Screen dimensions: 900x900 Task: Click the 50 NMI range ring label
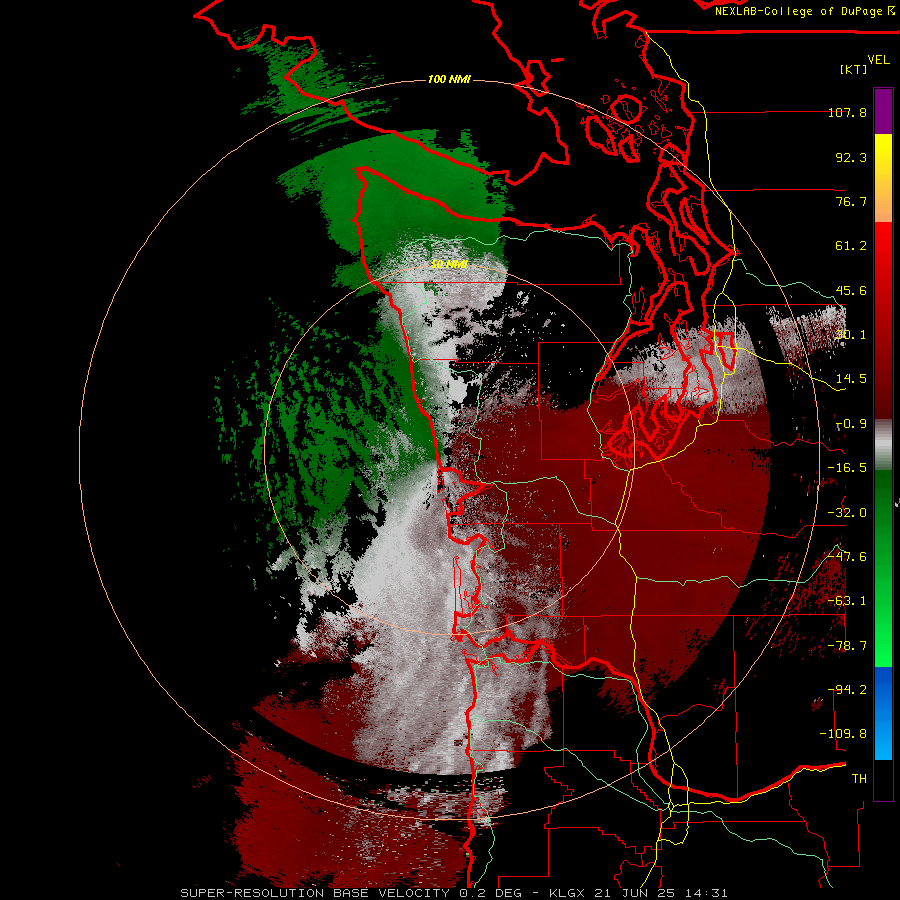click(449, 264)
